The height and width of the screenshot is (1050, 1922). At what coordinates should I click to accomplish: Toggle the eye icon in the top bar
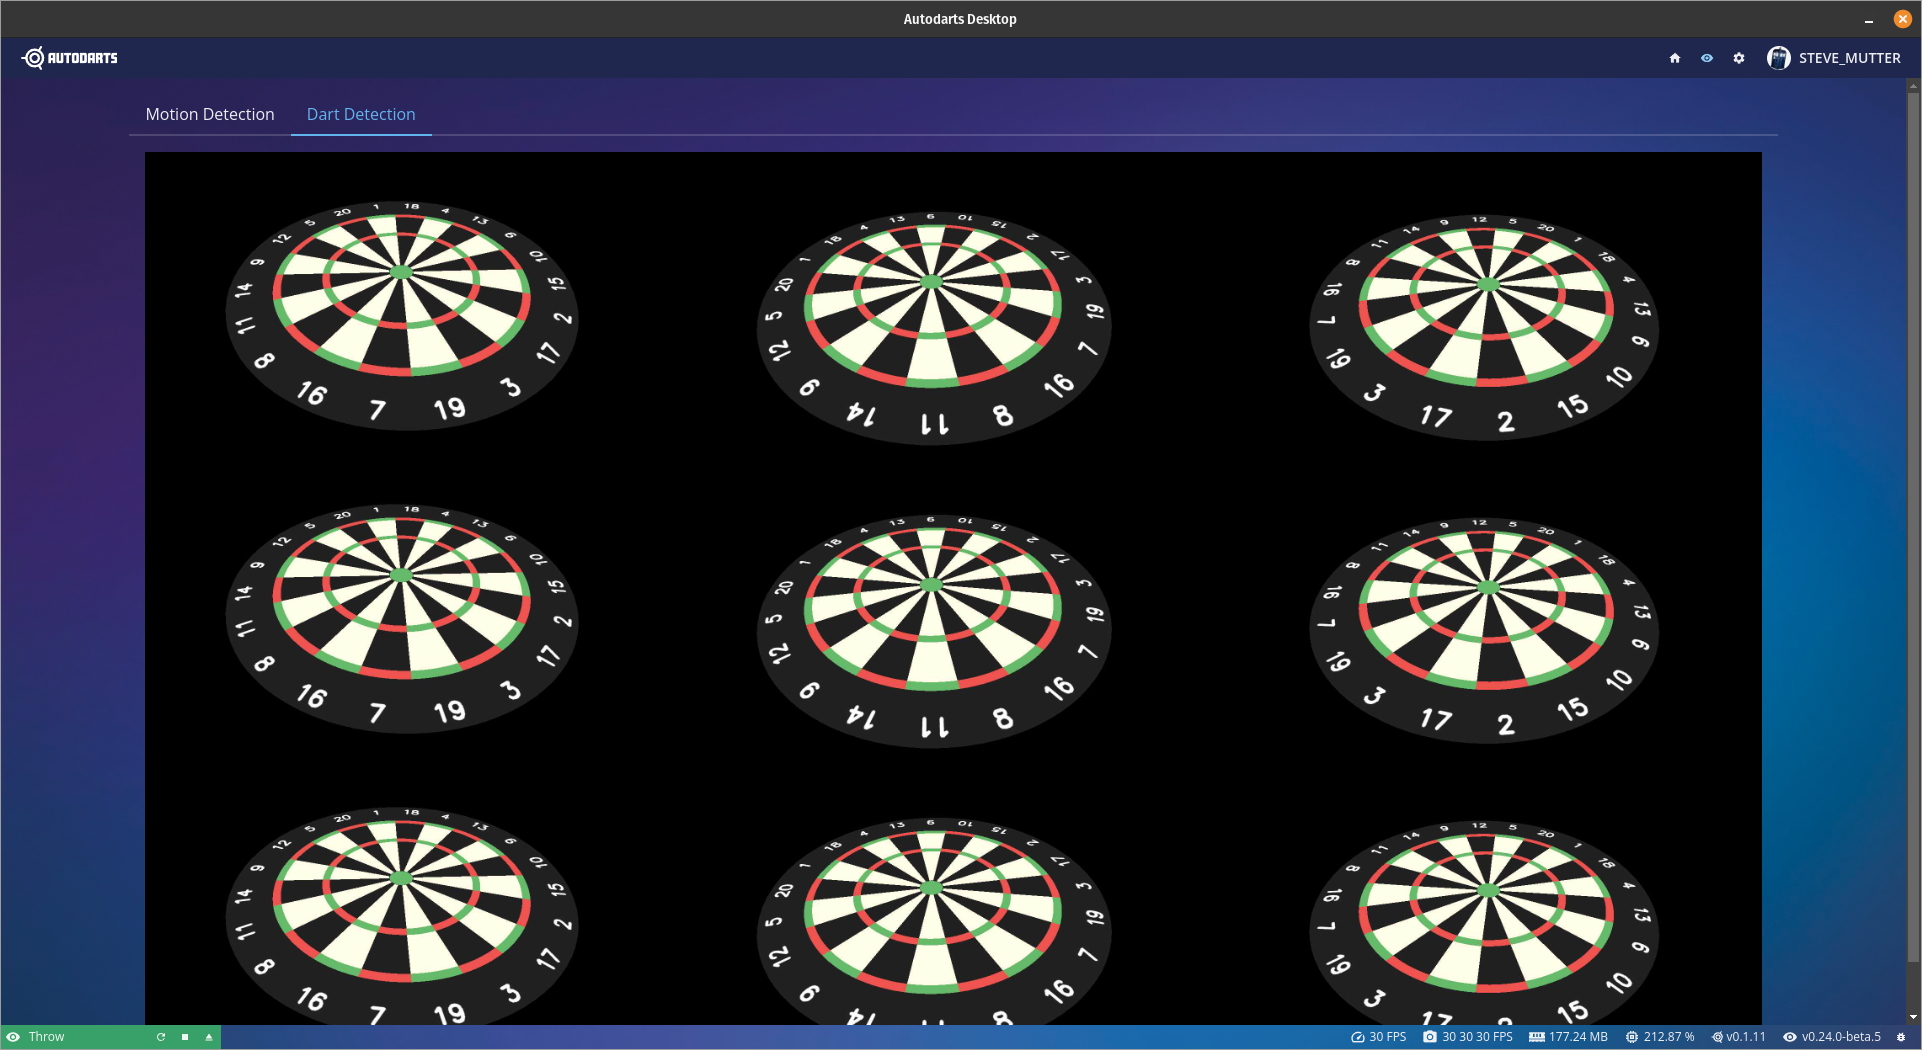click(1706, 58)
